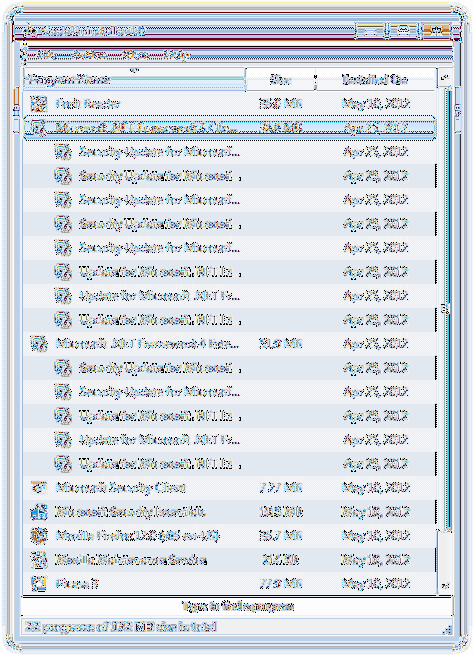The height and width of the screenshot is (655, 474).
Task: Click the vertical scrollbar thumb
Action: tap(445, 310)
